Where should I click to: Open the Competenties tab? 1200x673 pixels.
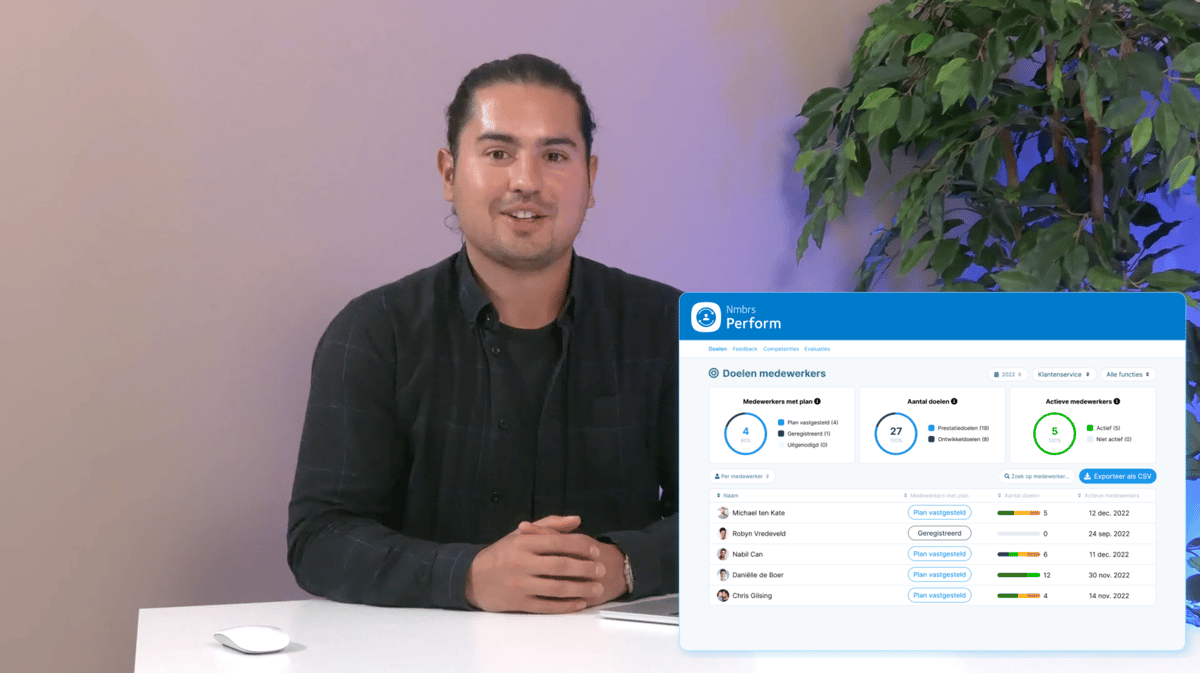pyautogui.click(x=781, y=349)
